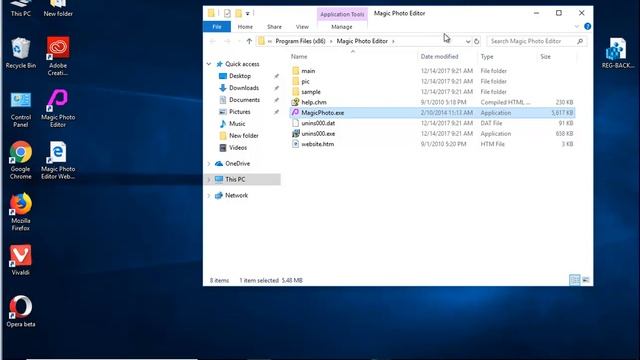Open Documents in Quick access
640x360 pixels.
[x=244, y=100]
